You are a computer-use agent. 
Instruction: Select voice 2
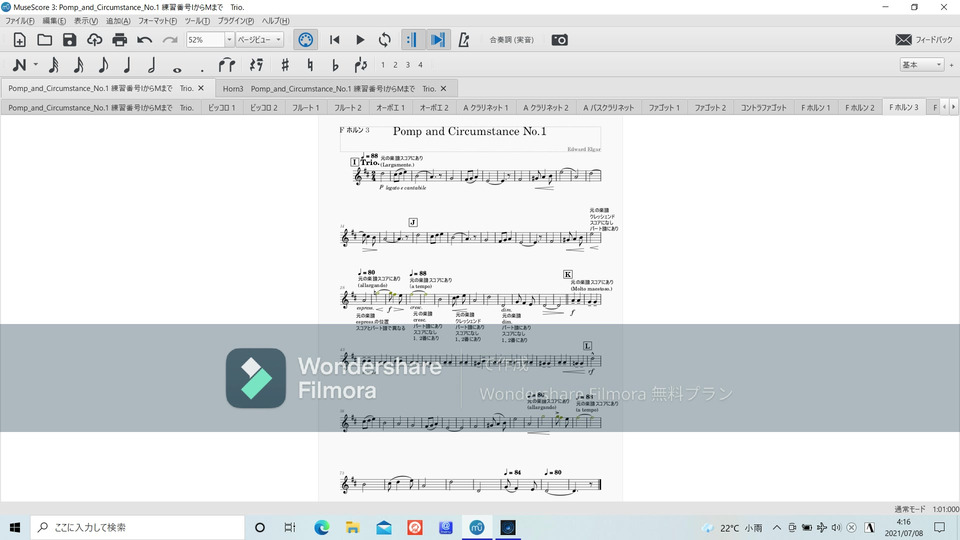(395, 65)
